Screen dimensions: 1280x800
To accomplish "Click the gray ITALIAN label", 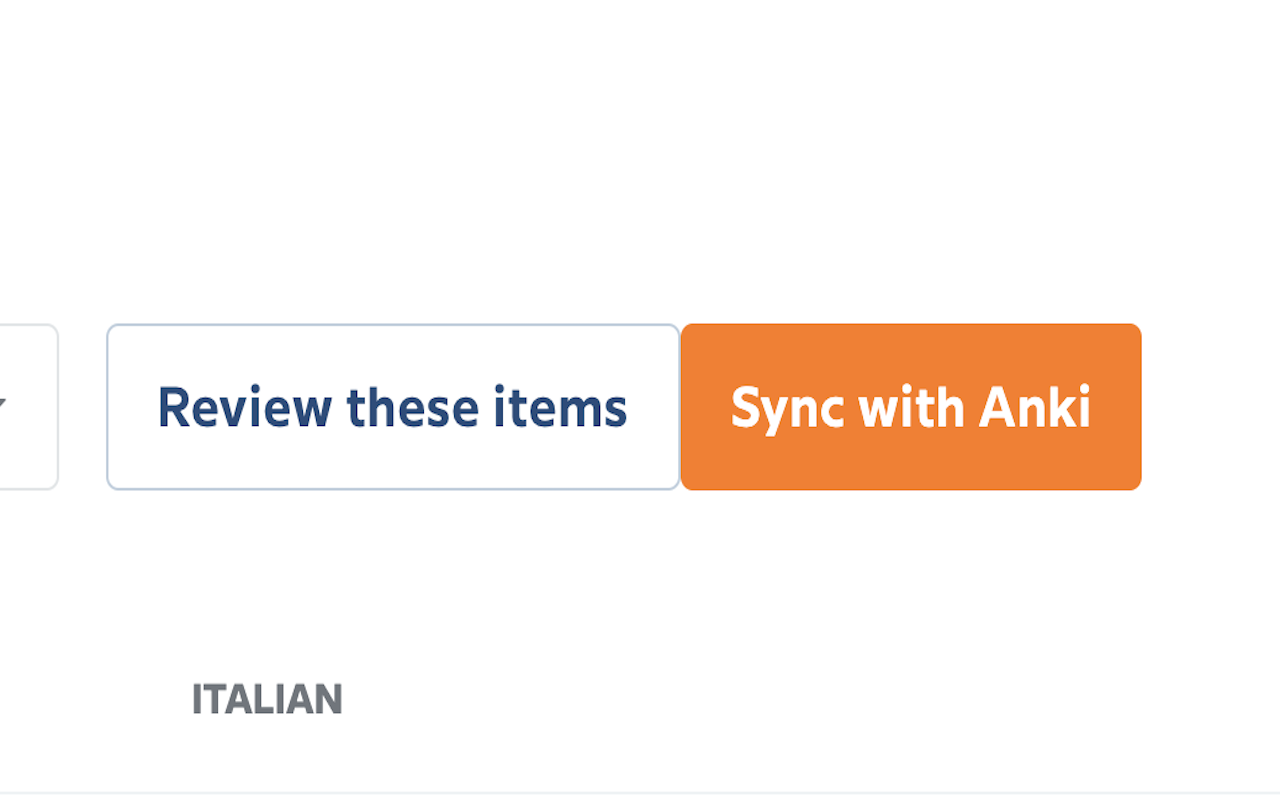I will pyautogui.click(x=267, y=699).
